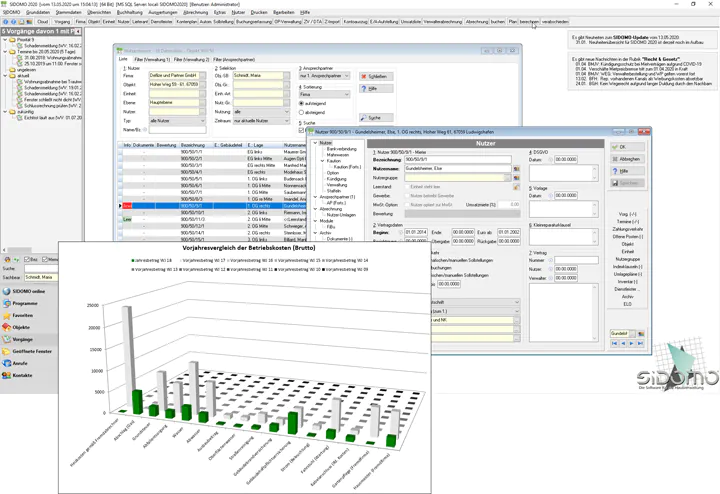Viewport: 720px width, 494px height.
Task: Click the Name/Bz. search field
Action: click(x=178, y=130)
